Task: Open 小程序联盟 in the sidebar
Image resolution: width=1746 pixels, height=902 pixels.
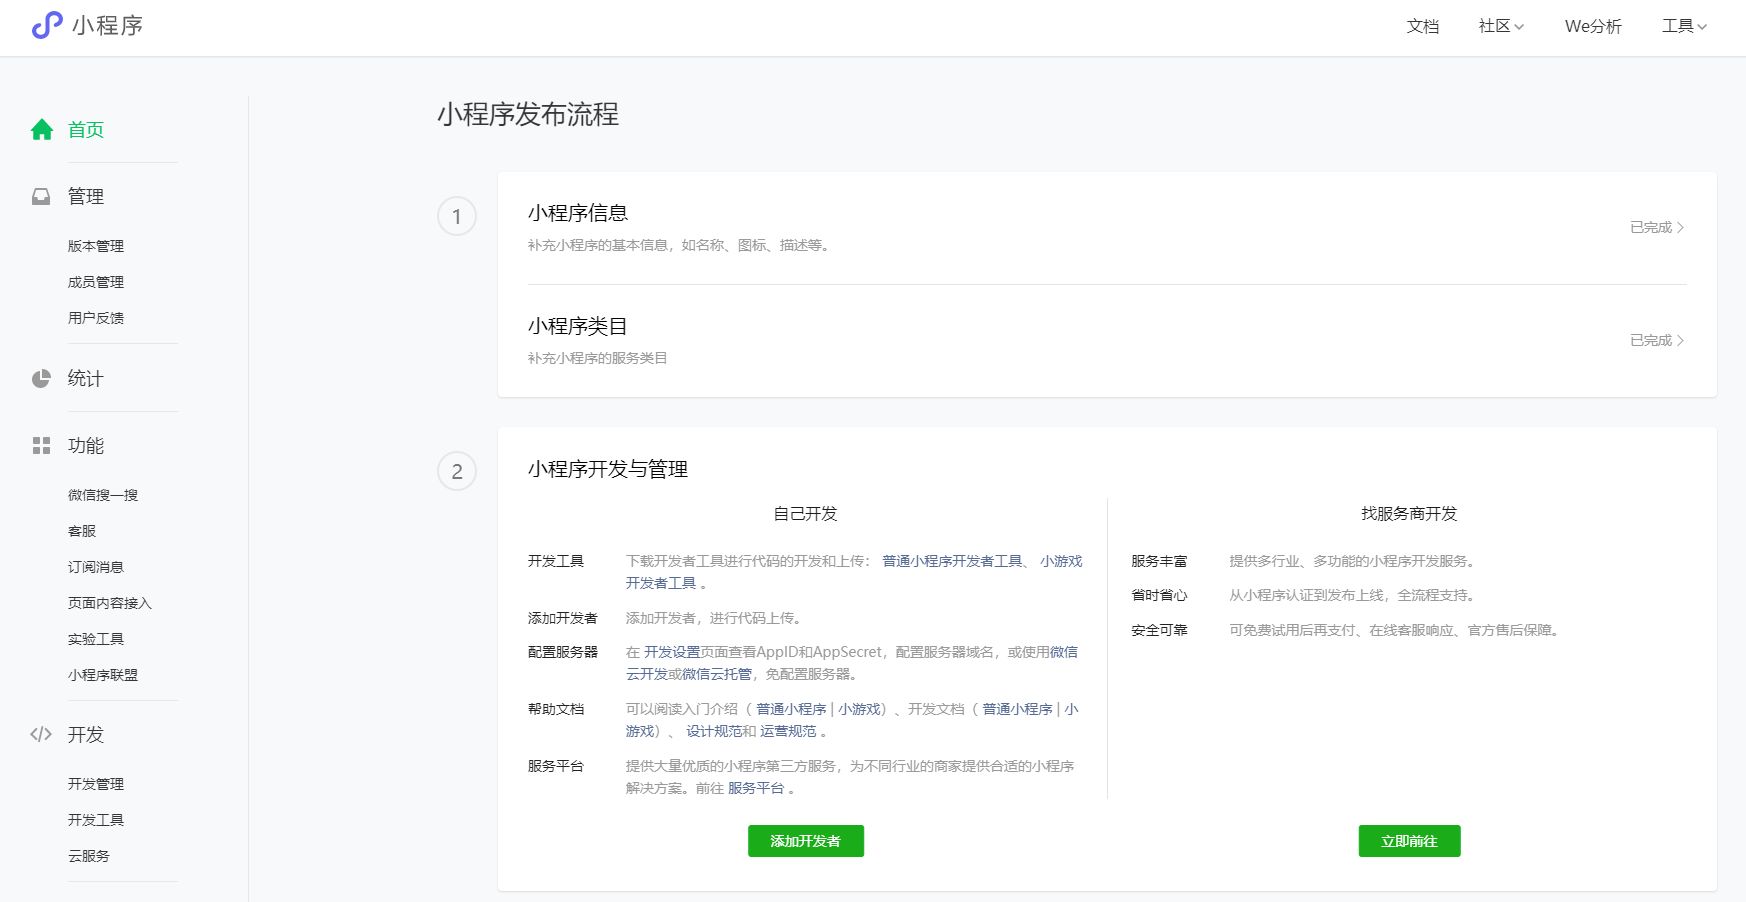Action: pyautogui.click(x=103, y=675)
